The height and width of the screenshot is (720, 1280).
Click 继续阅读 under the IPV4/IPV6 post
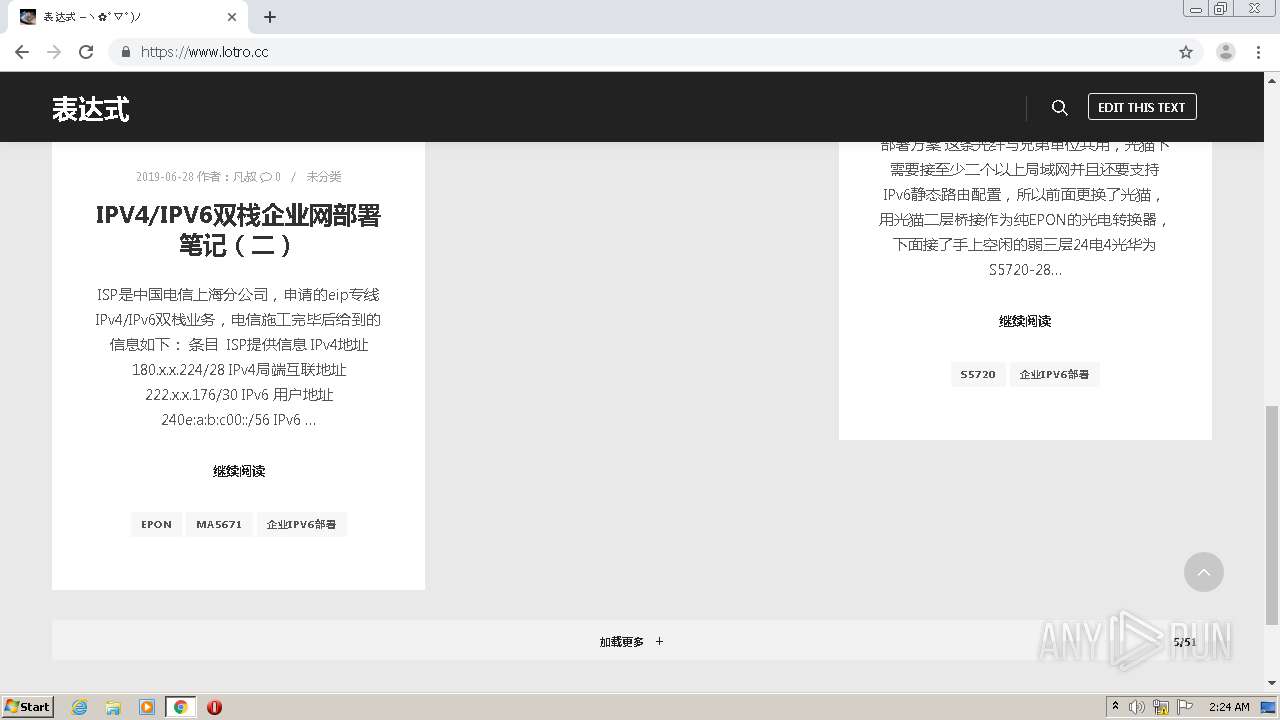coord(239,471)
